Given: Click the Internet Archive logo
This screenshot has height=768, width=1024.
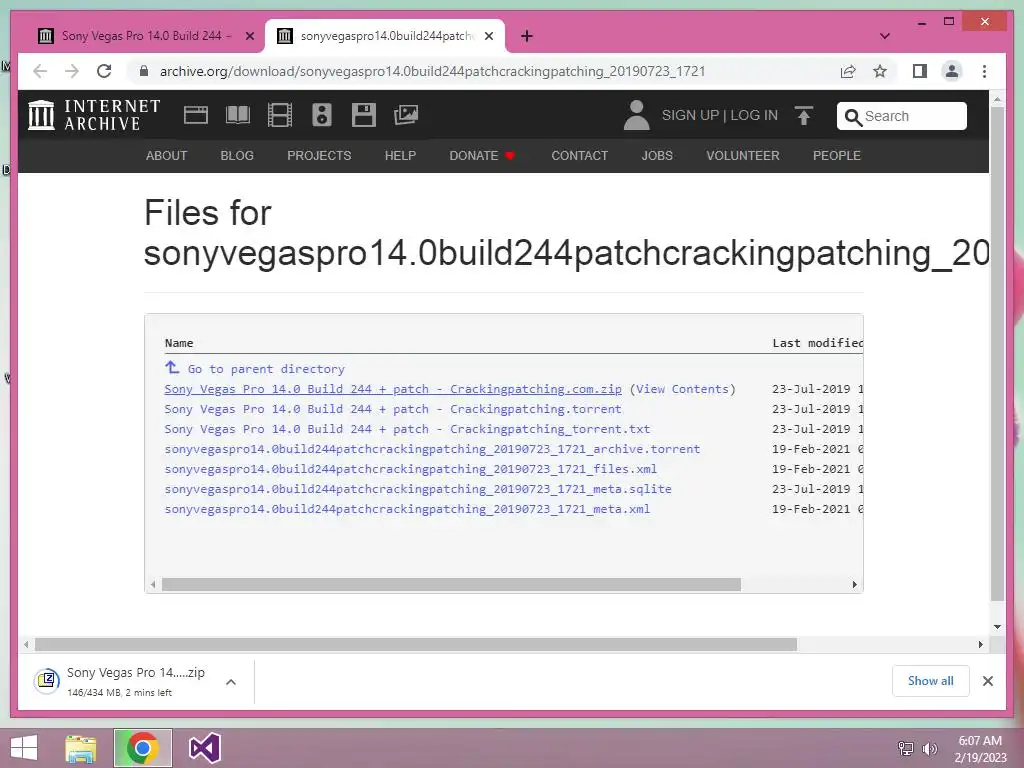Looking at the screenshot, I should (x=94, y=115).
